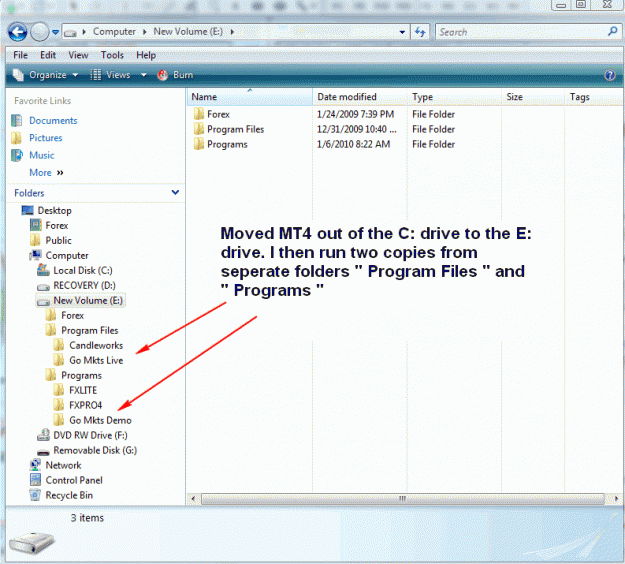This screenshot has height=564, width=625.
Task: Open the Views dropdown arrow
Action: (143, 75)
